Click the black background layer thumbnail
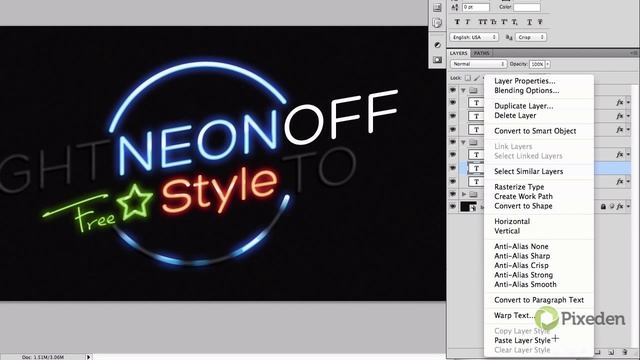The height and width of the screenshot is (360, 640). (x=468, y=207)
